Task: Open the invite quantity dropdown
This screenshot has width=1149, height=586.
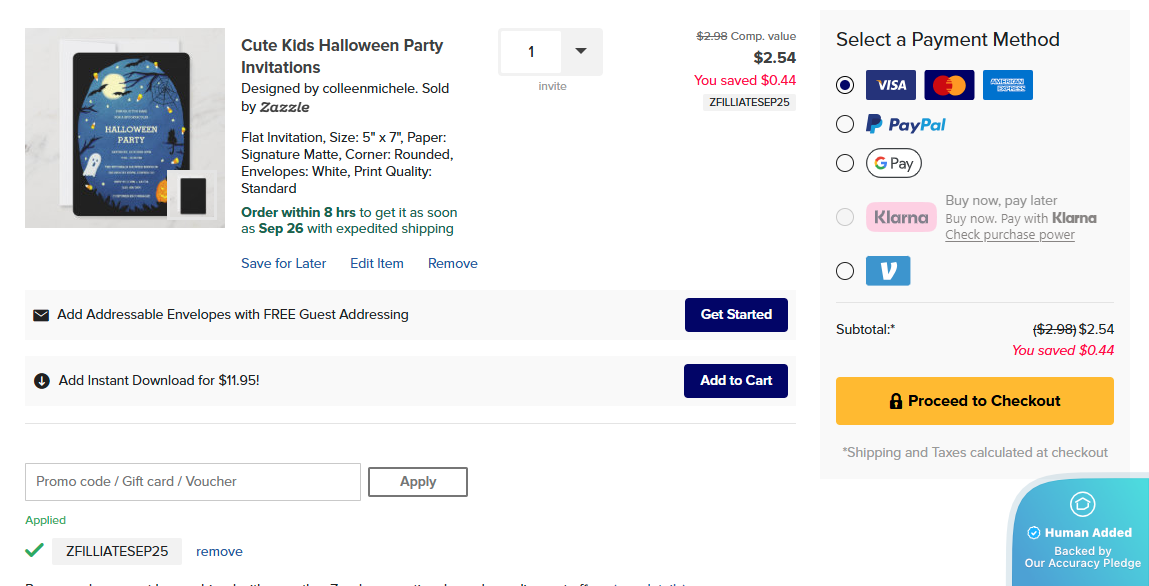Action: coord(580,50)
